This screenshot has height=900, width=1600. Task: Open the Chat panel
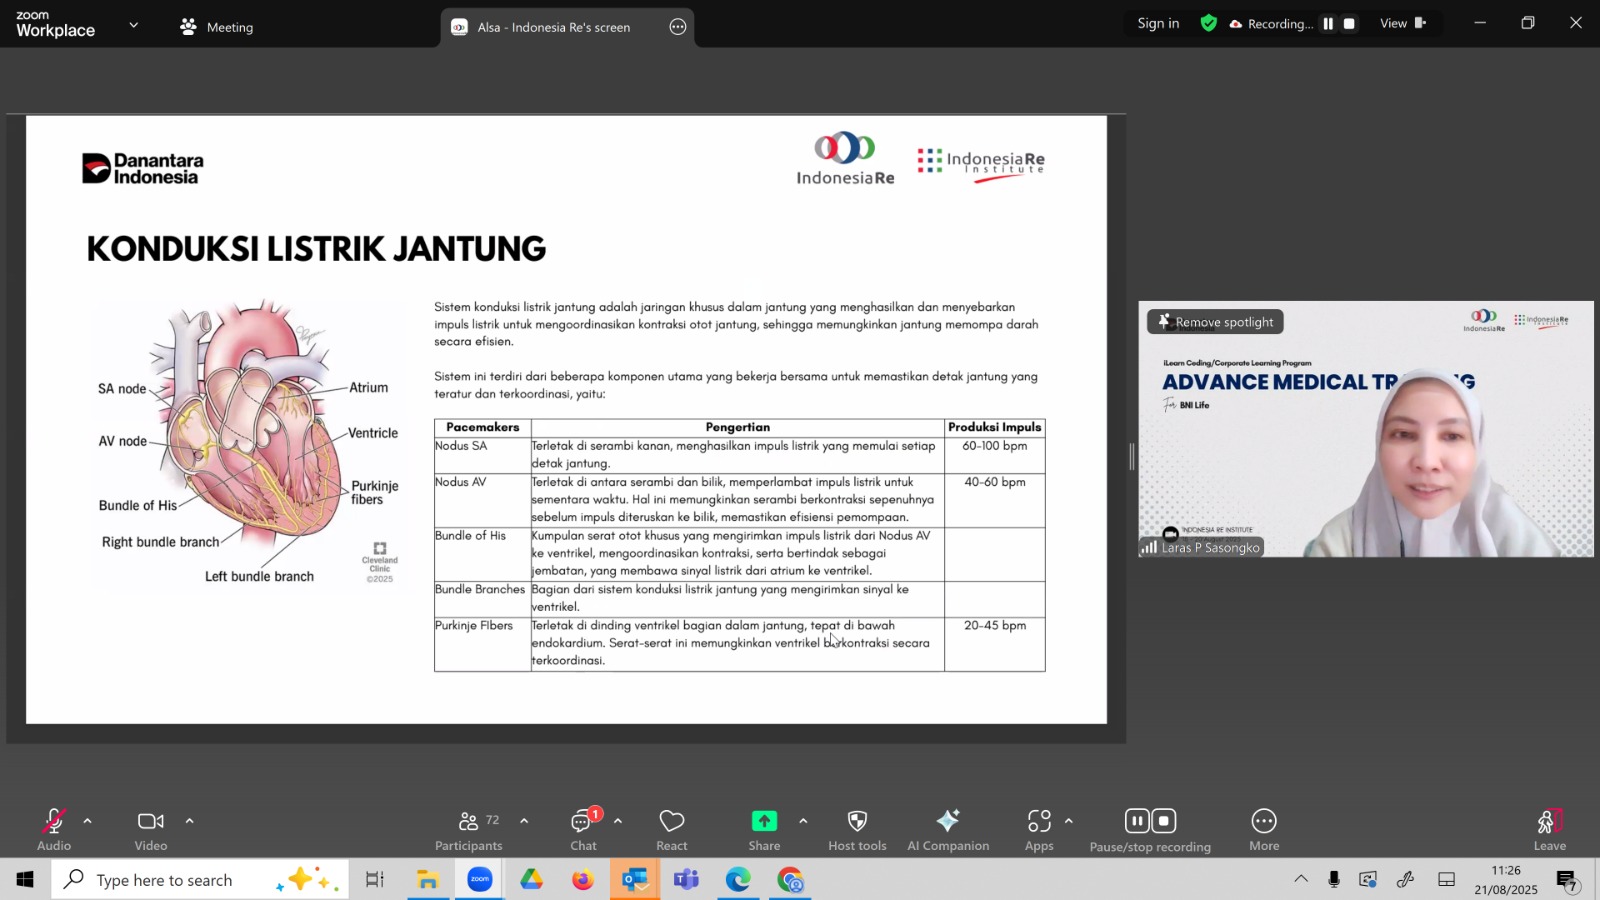click(x=583, y=822)
